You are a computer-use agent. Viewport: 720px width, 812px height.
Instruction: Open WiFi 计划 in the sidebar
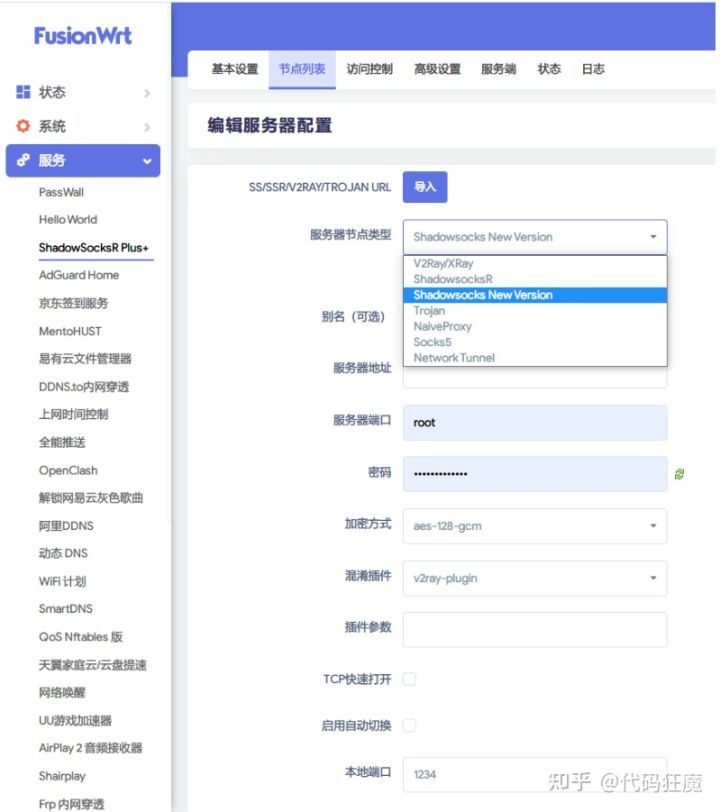pos(63,581)
